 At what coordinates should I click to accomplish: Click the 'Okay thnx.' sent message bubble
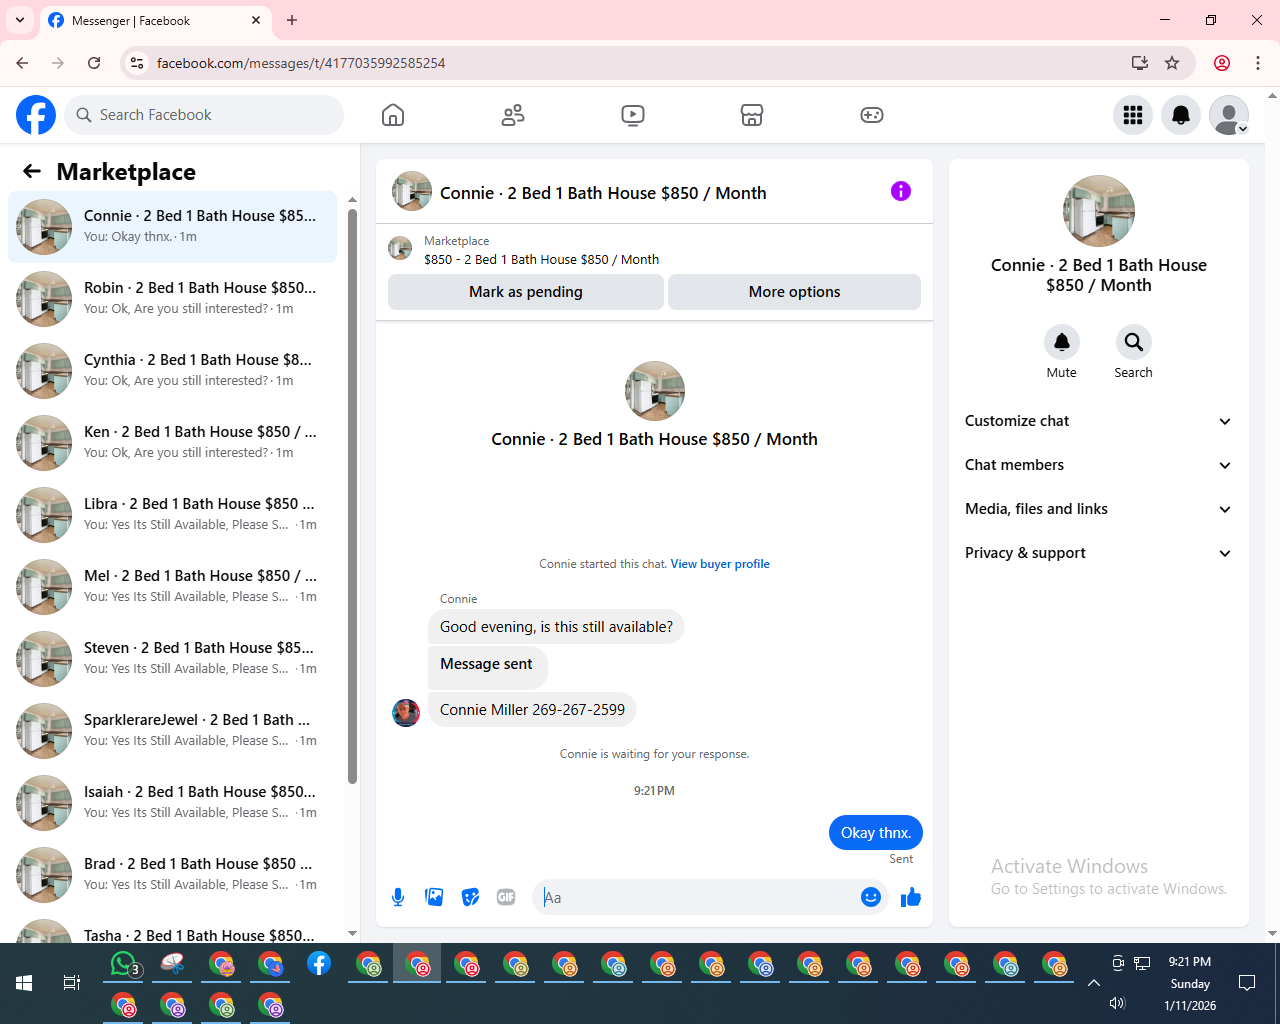[876, 833]
